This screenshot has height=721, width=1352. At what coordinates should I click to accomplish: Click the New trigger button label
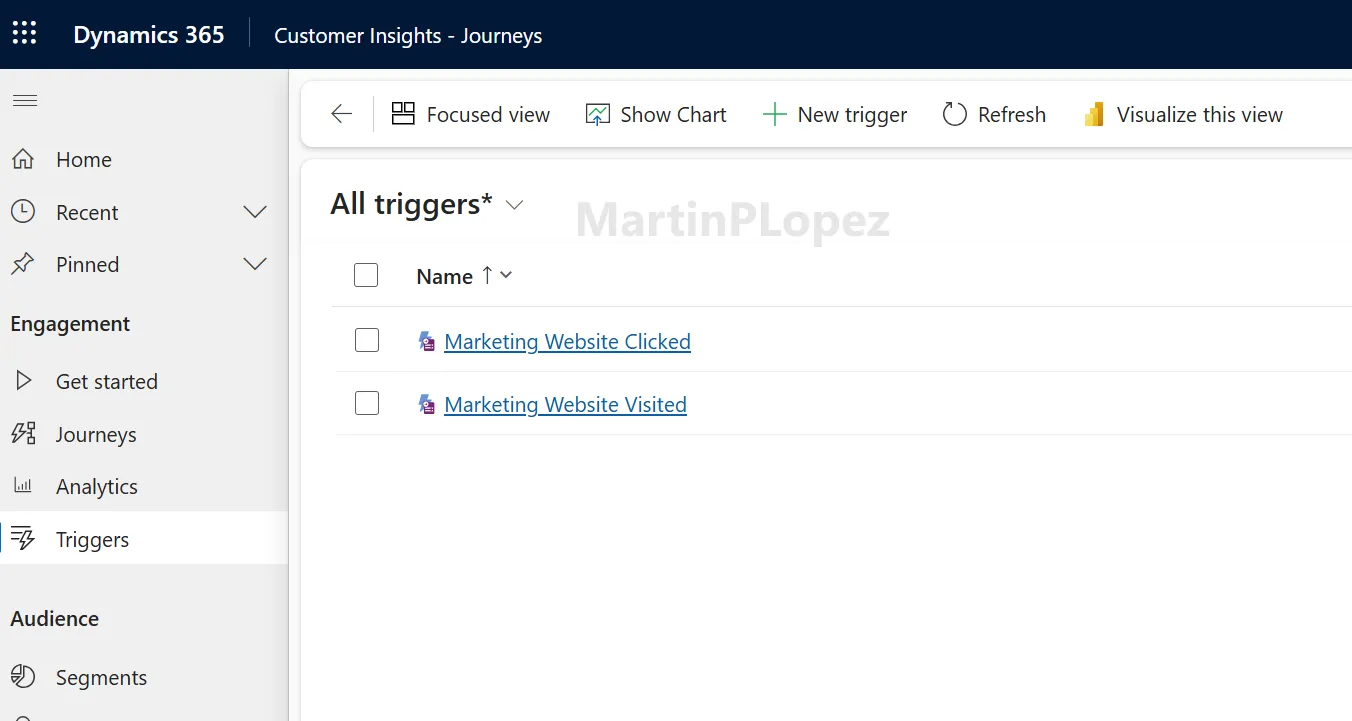point(852,115)
